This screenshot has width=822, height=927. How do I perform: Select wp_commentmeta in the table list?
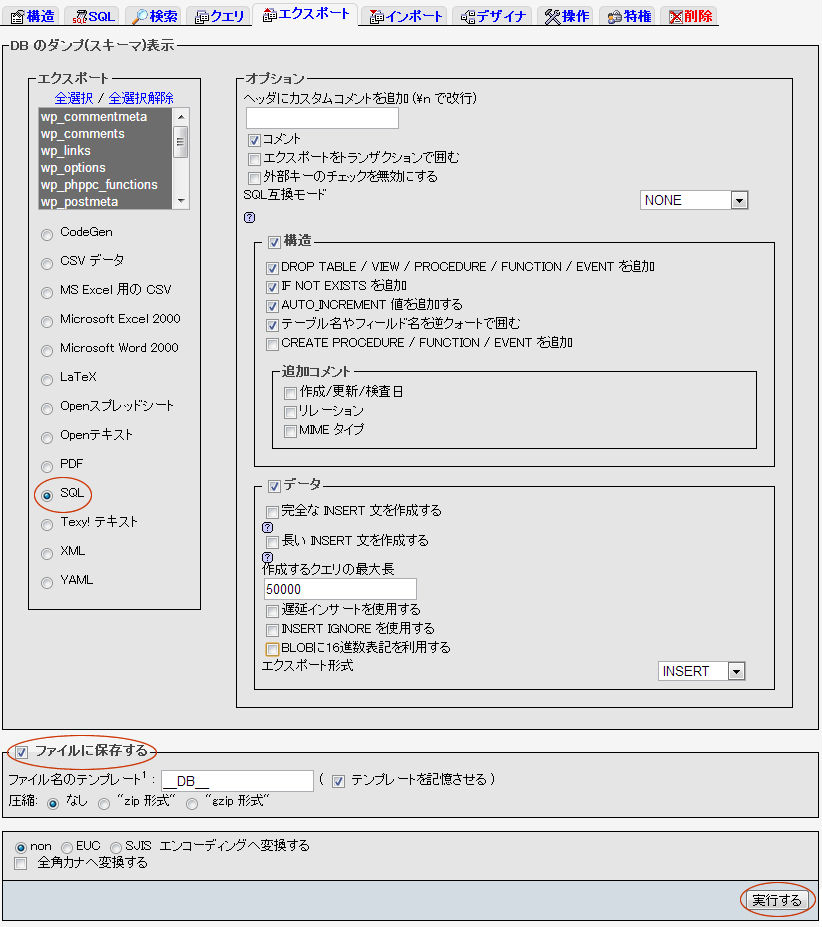click(105, 116)
